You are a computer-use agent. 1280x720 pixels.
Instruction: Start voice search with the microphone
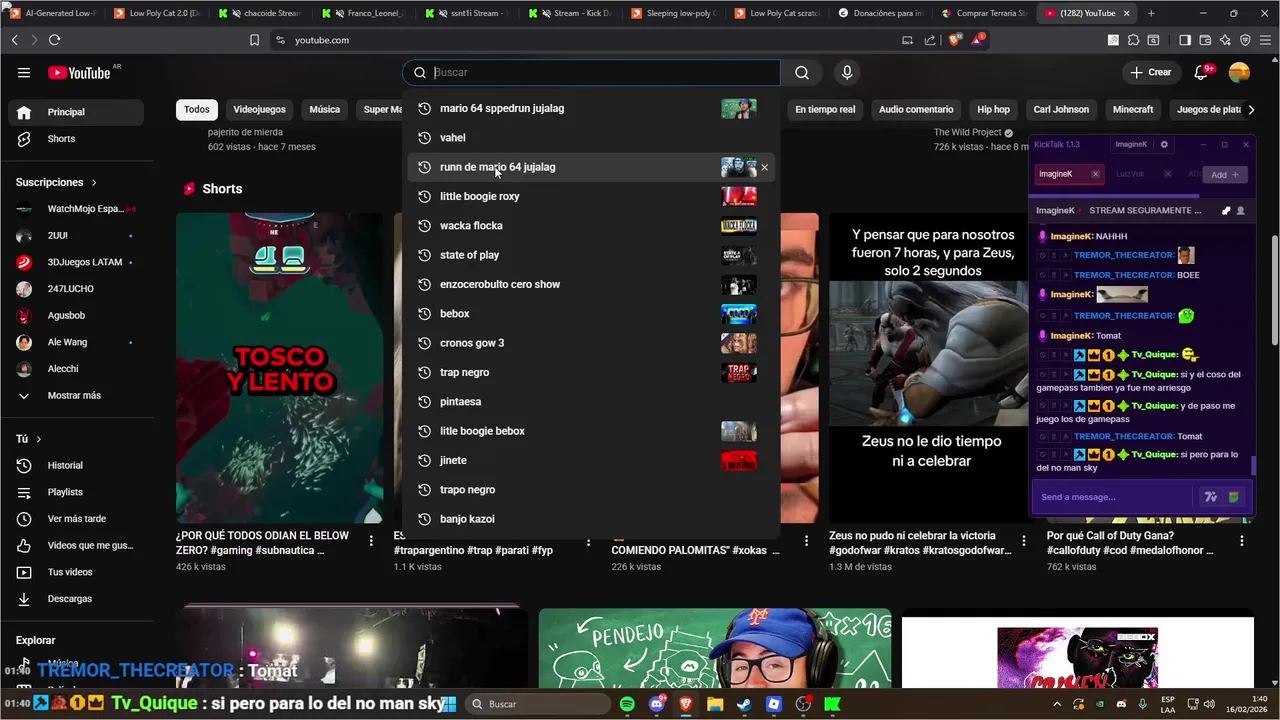(x=847, y=72)
